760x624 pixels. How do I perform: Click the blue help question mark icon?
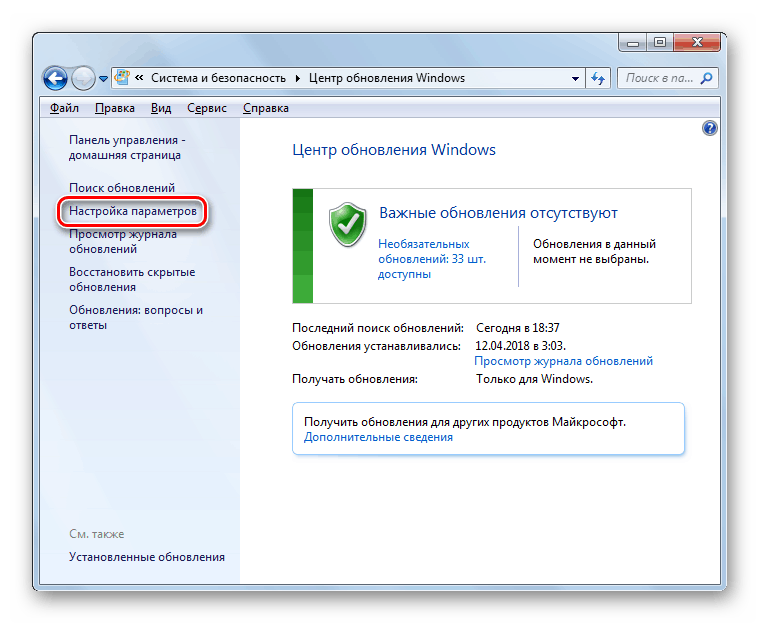tap(710, 128)
